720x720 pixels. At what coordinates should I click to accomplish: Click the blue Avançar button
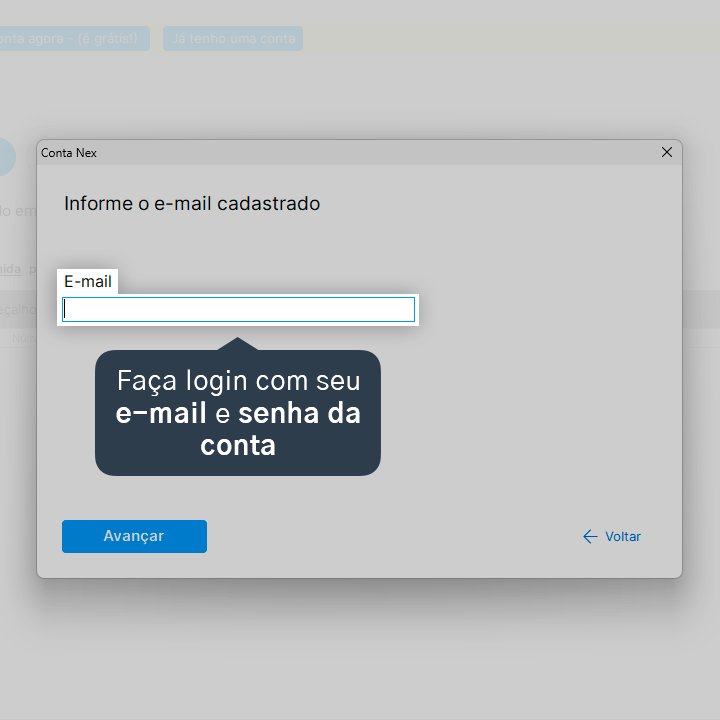coord(134,536)
